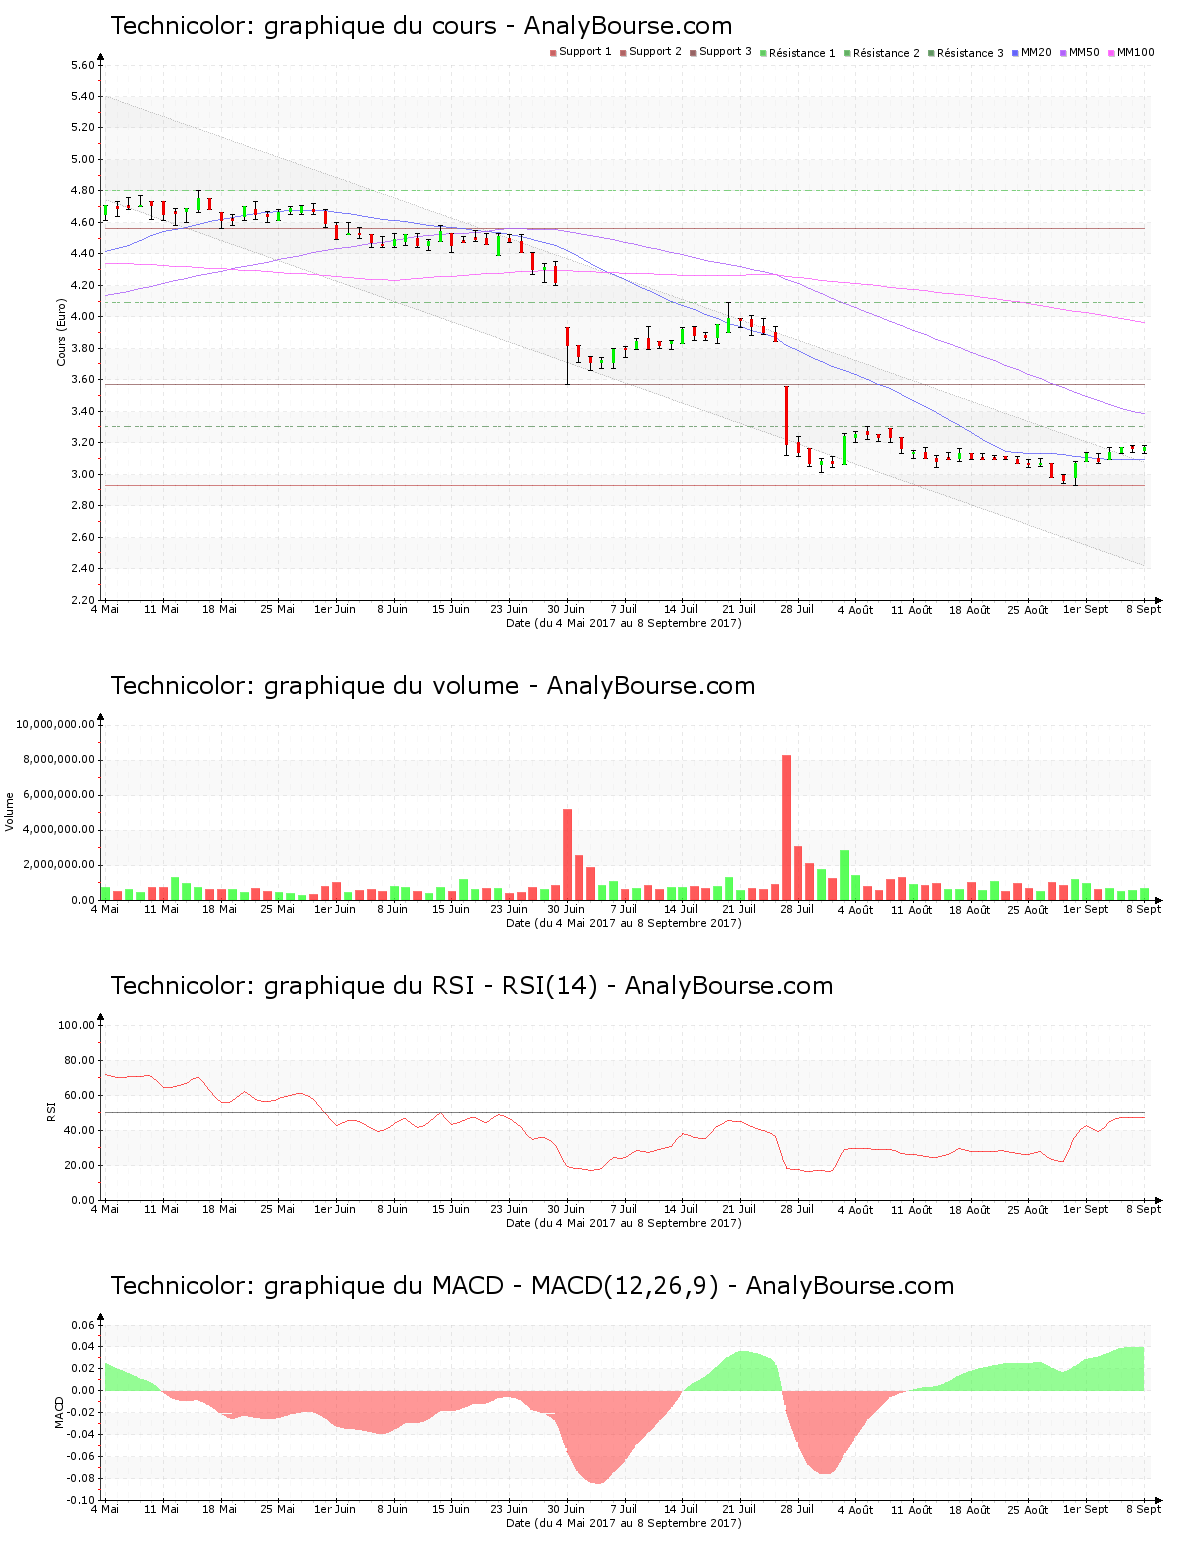Click '1er Juin' date on RSI chart axis
Viewport: 1200px width, 1550px height.
tap(335, 1209)
